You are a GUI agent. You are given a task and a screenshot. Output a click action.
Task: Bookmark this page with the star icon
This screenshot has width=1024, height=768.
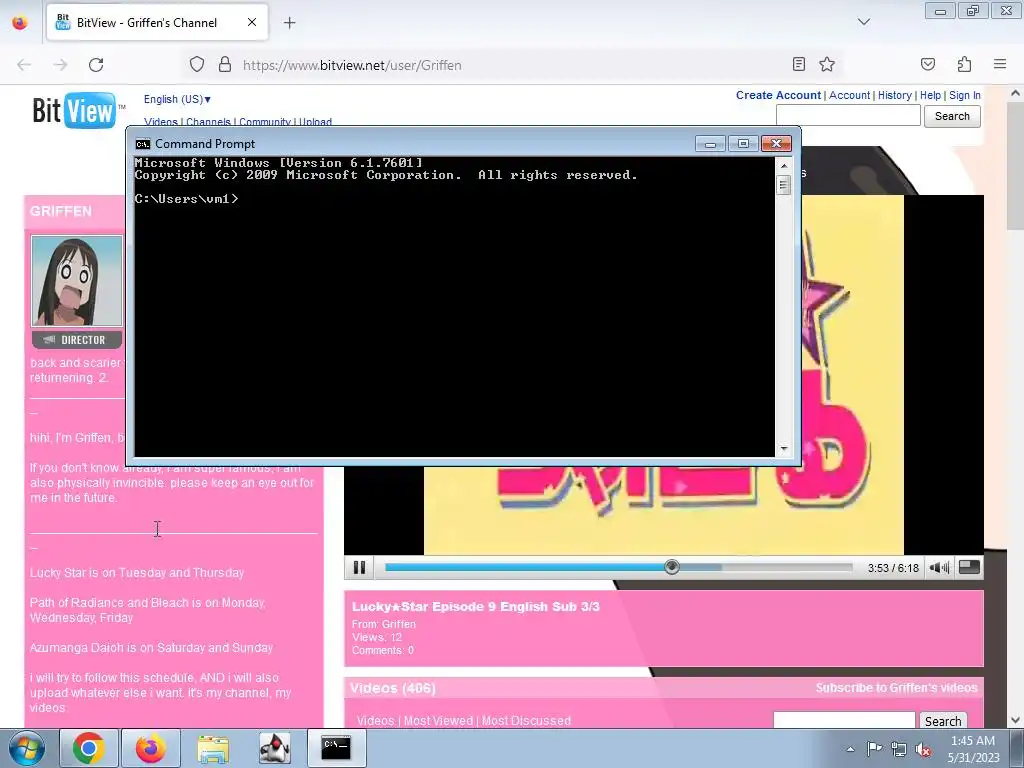827,64
